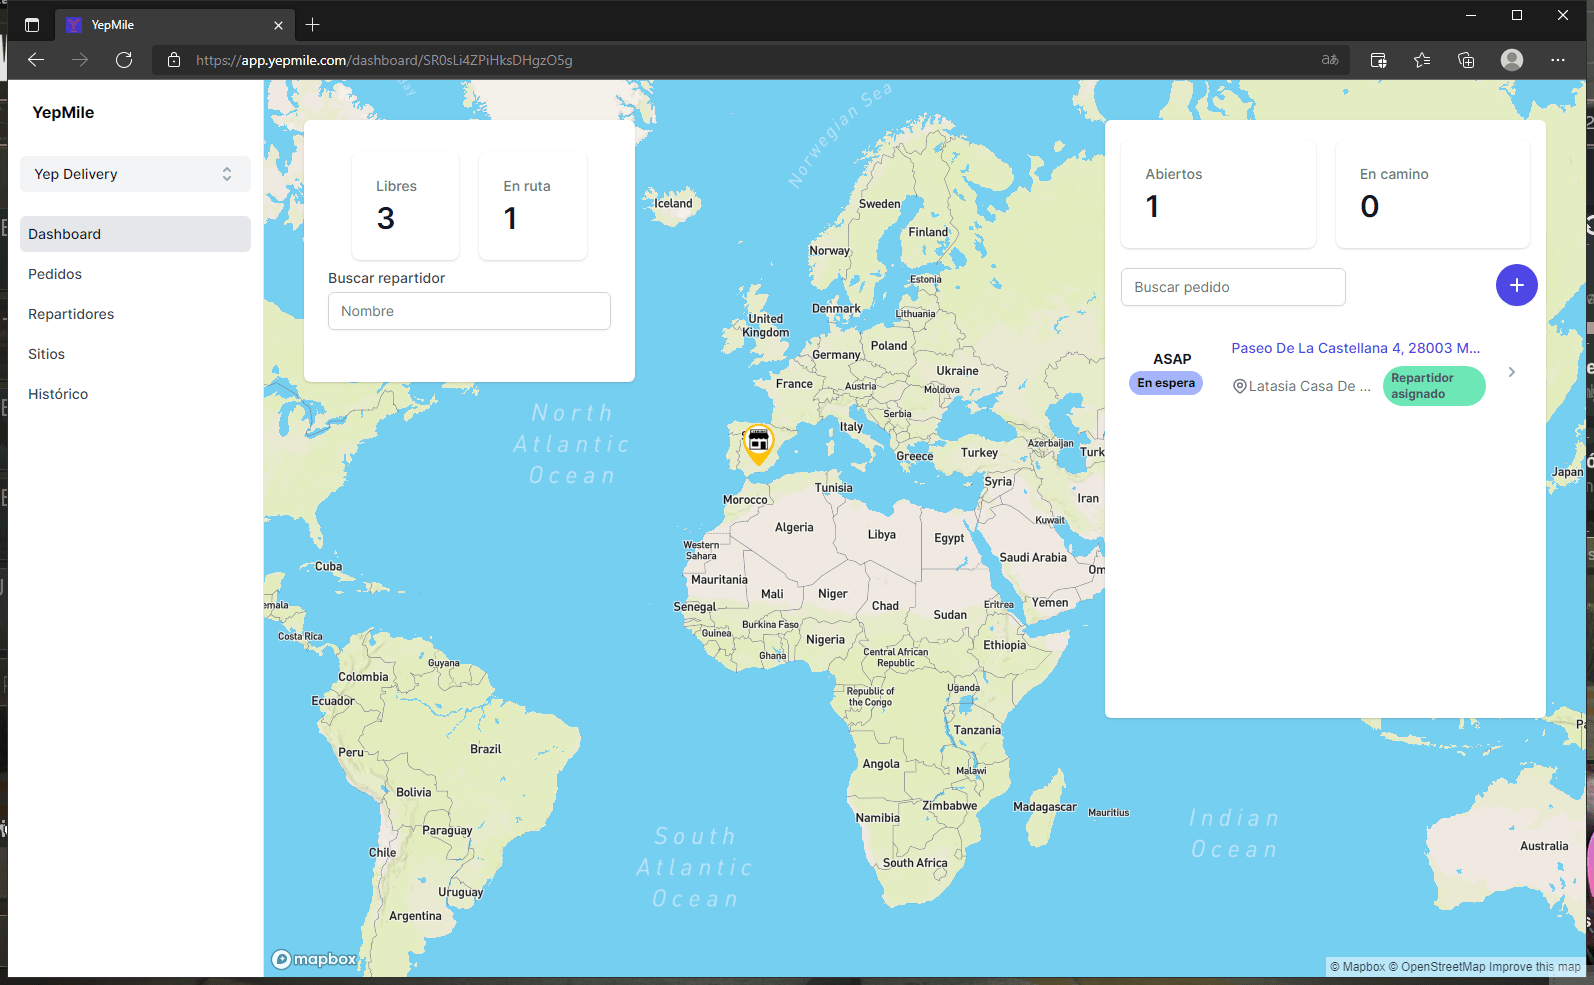Image resolution: width=1594 pixels, height=985 pixels.
Task: Open a new browser tab
Action: [313, 25]
